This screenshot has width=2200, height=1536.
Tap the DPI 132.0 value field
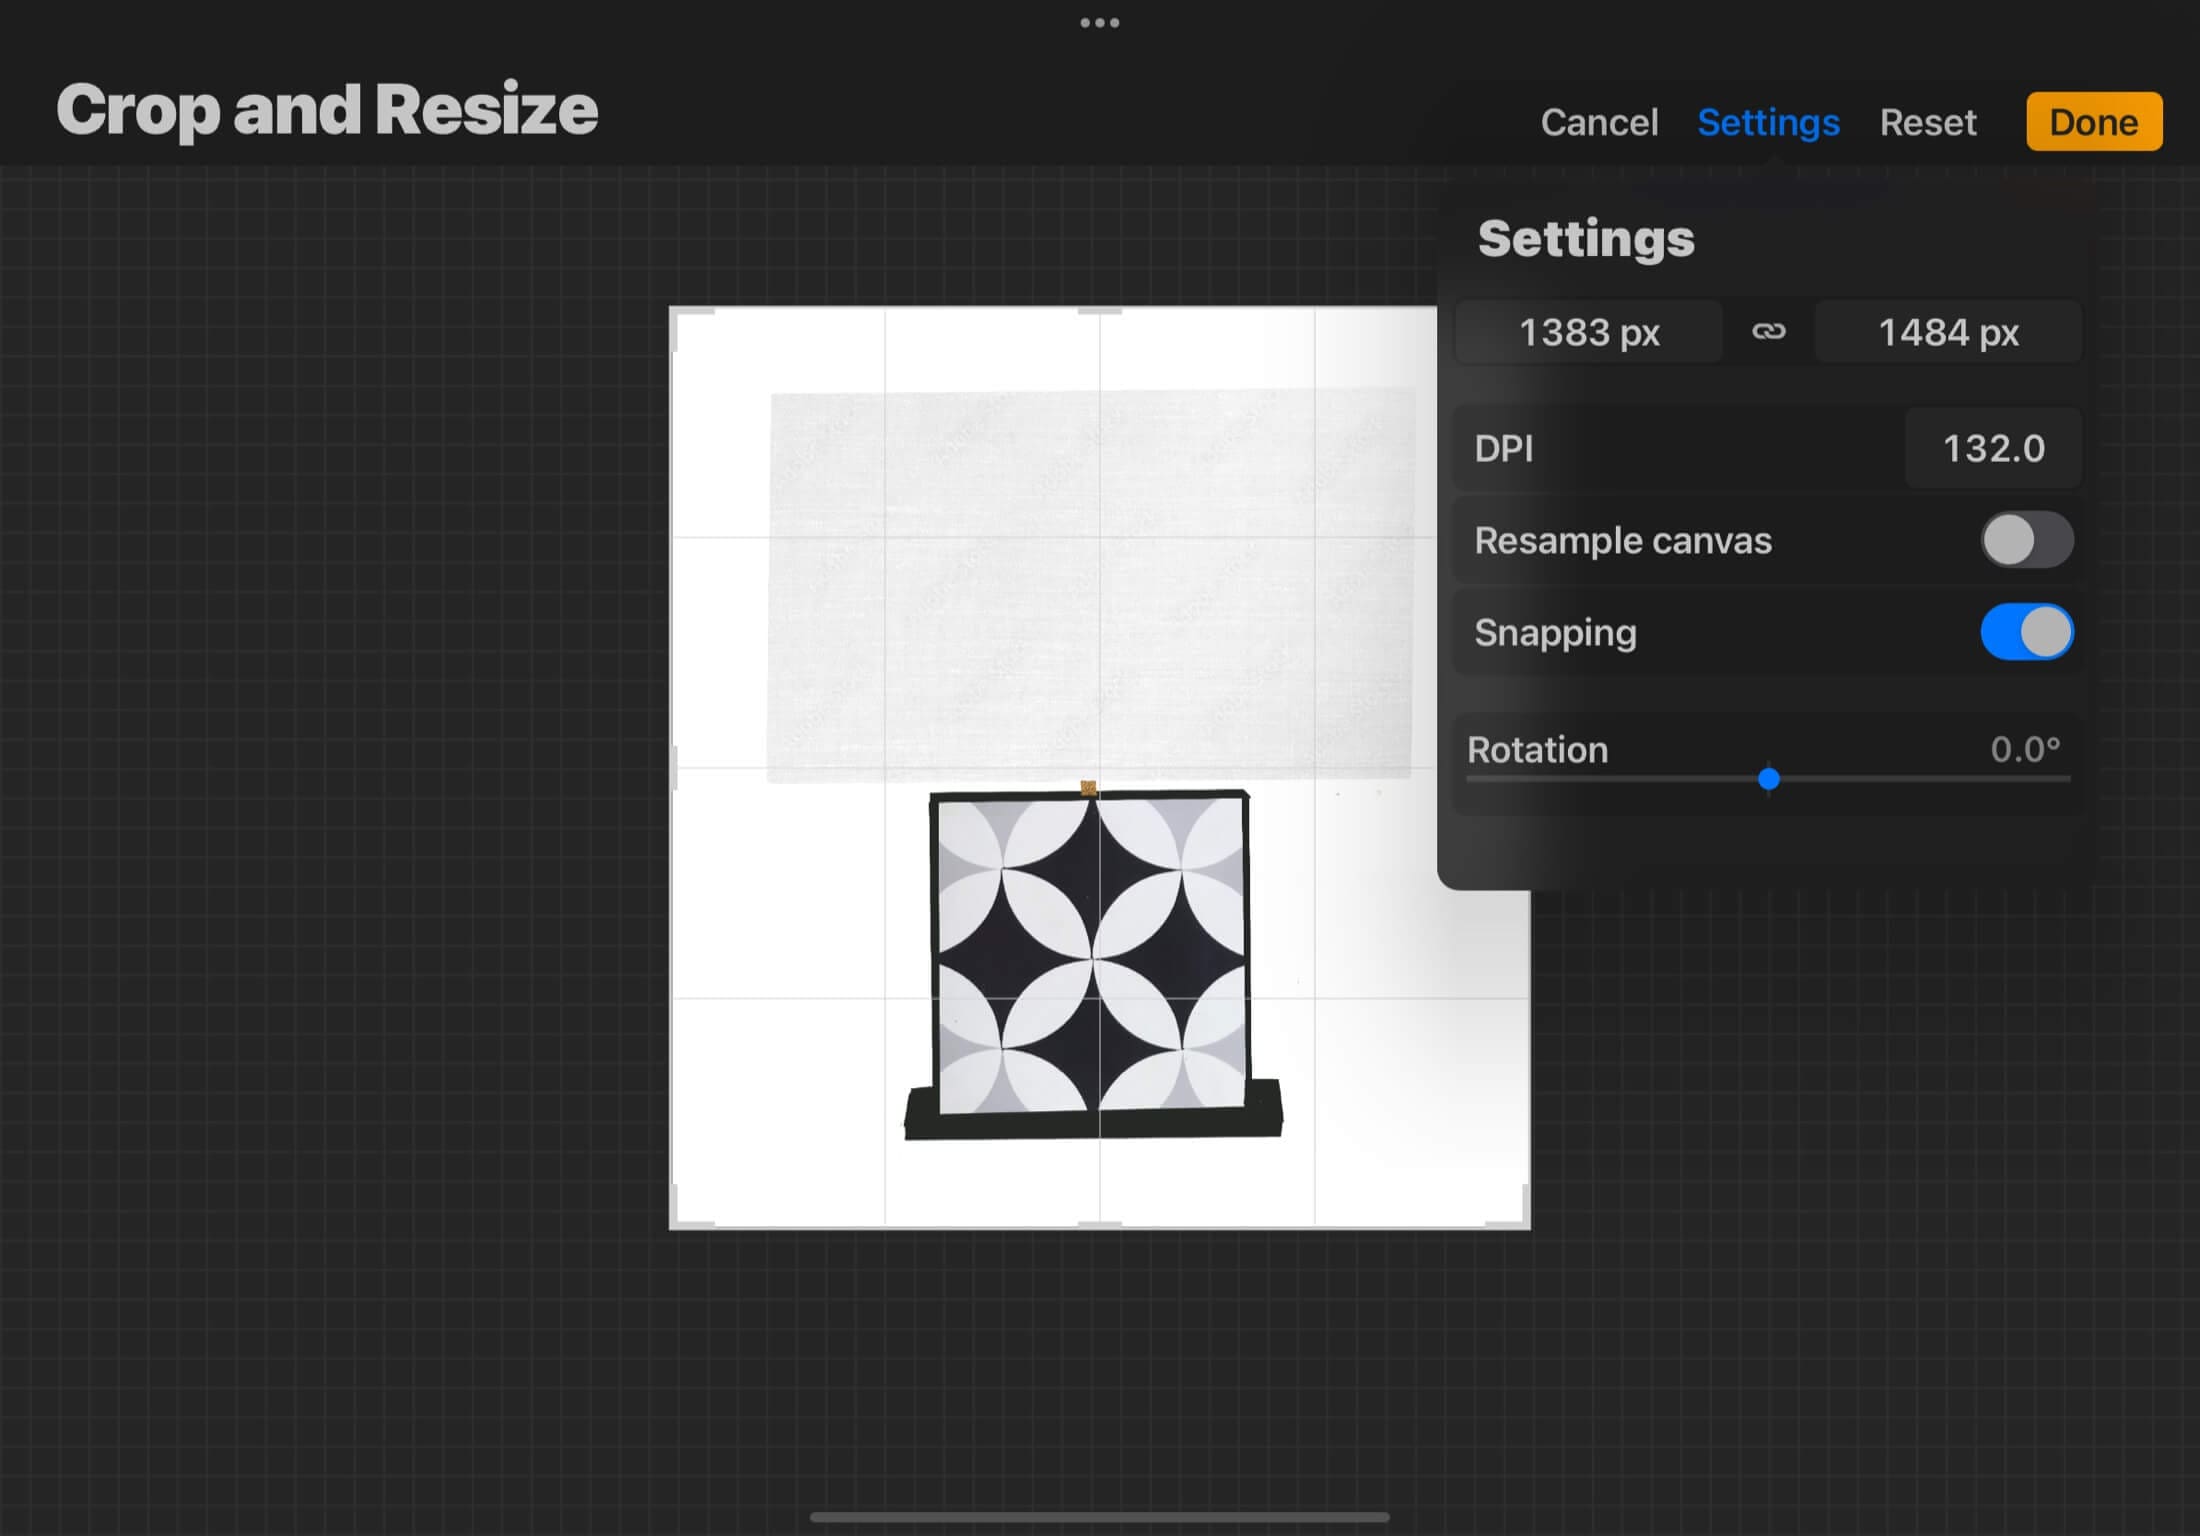click(1992, 449)
